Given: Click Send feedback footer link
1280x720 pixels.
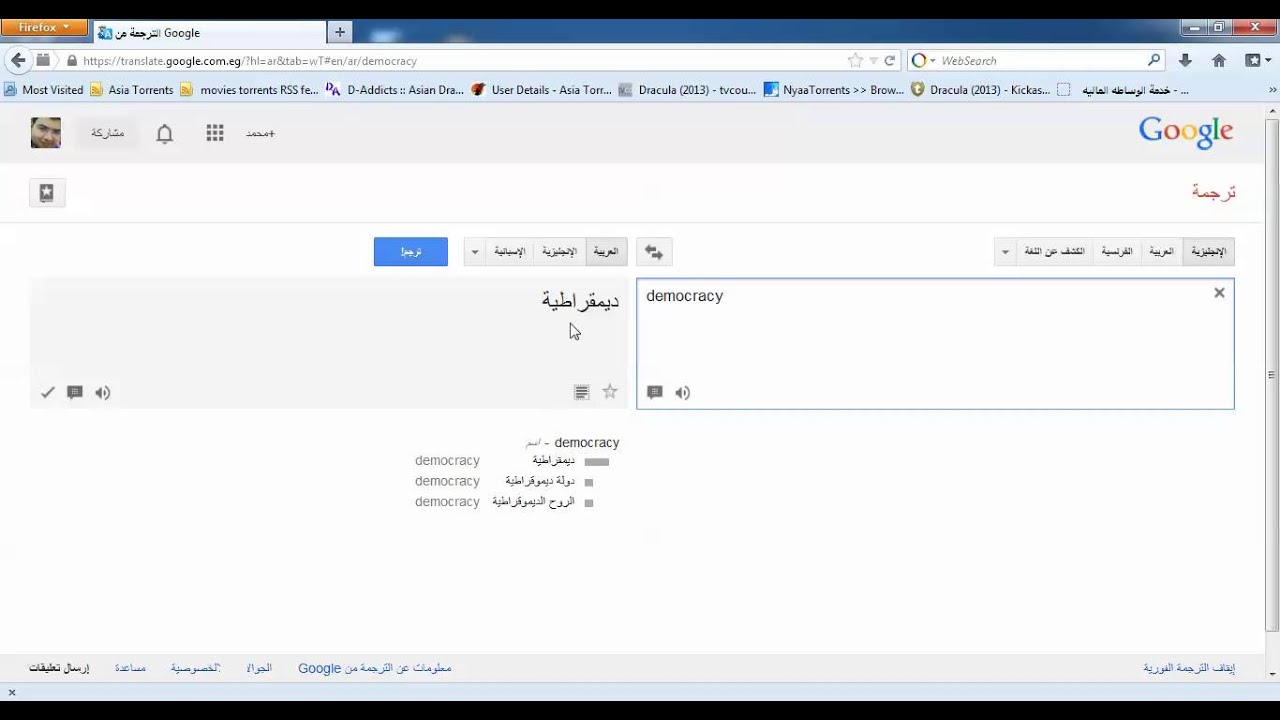Looking at the screenshot, I should click(59, 668).
